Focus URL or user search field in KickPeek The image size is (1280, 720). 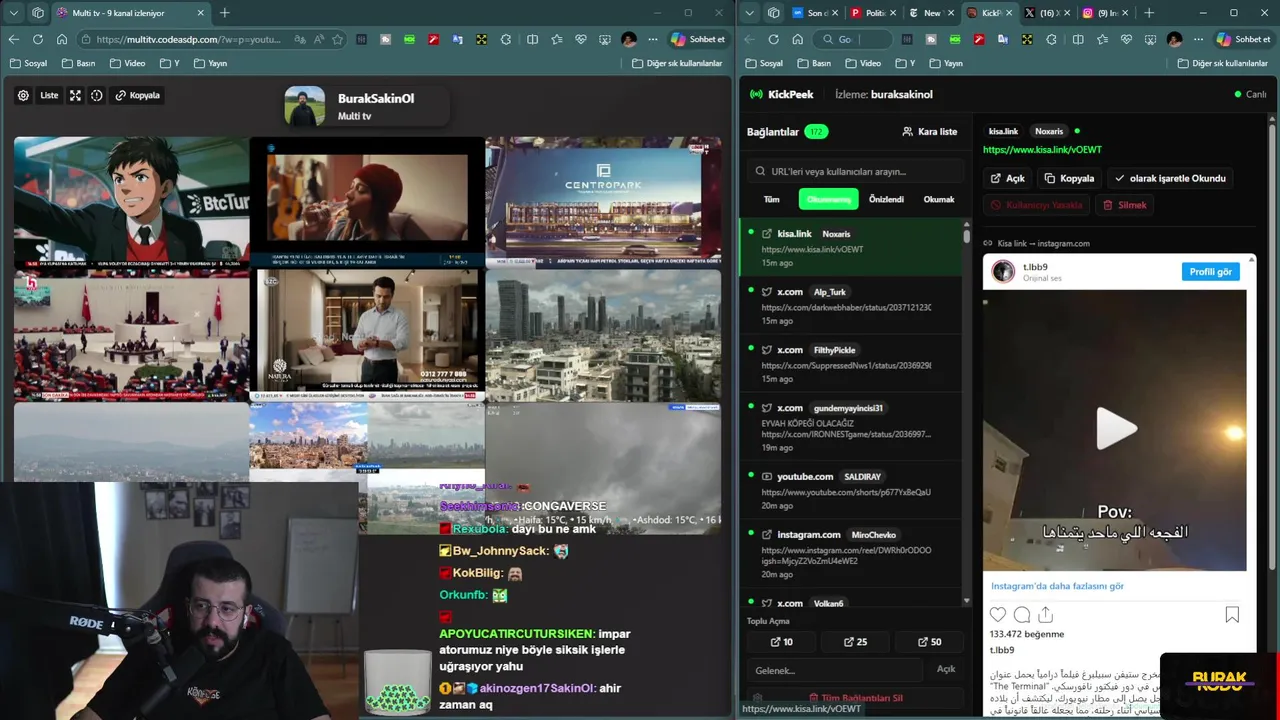pyautogui.click(x=856, y=171)
